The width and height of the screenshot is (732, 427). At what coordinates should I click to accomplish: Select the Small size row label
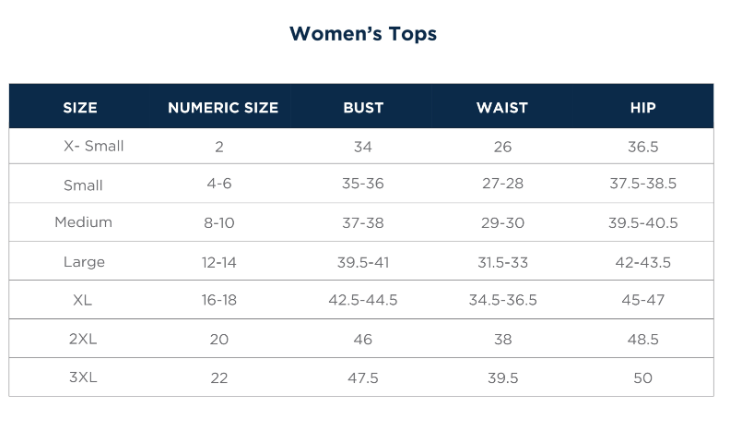point(83,185)
